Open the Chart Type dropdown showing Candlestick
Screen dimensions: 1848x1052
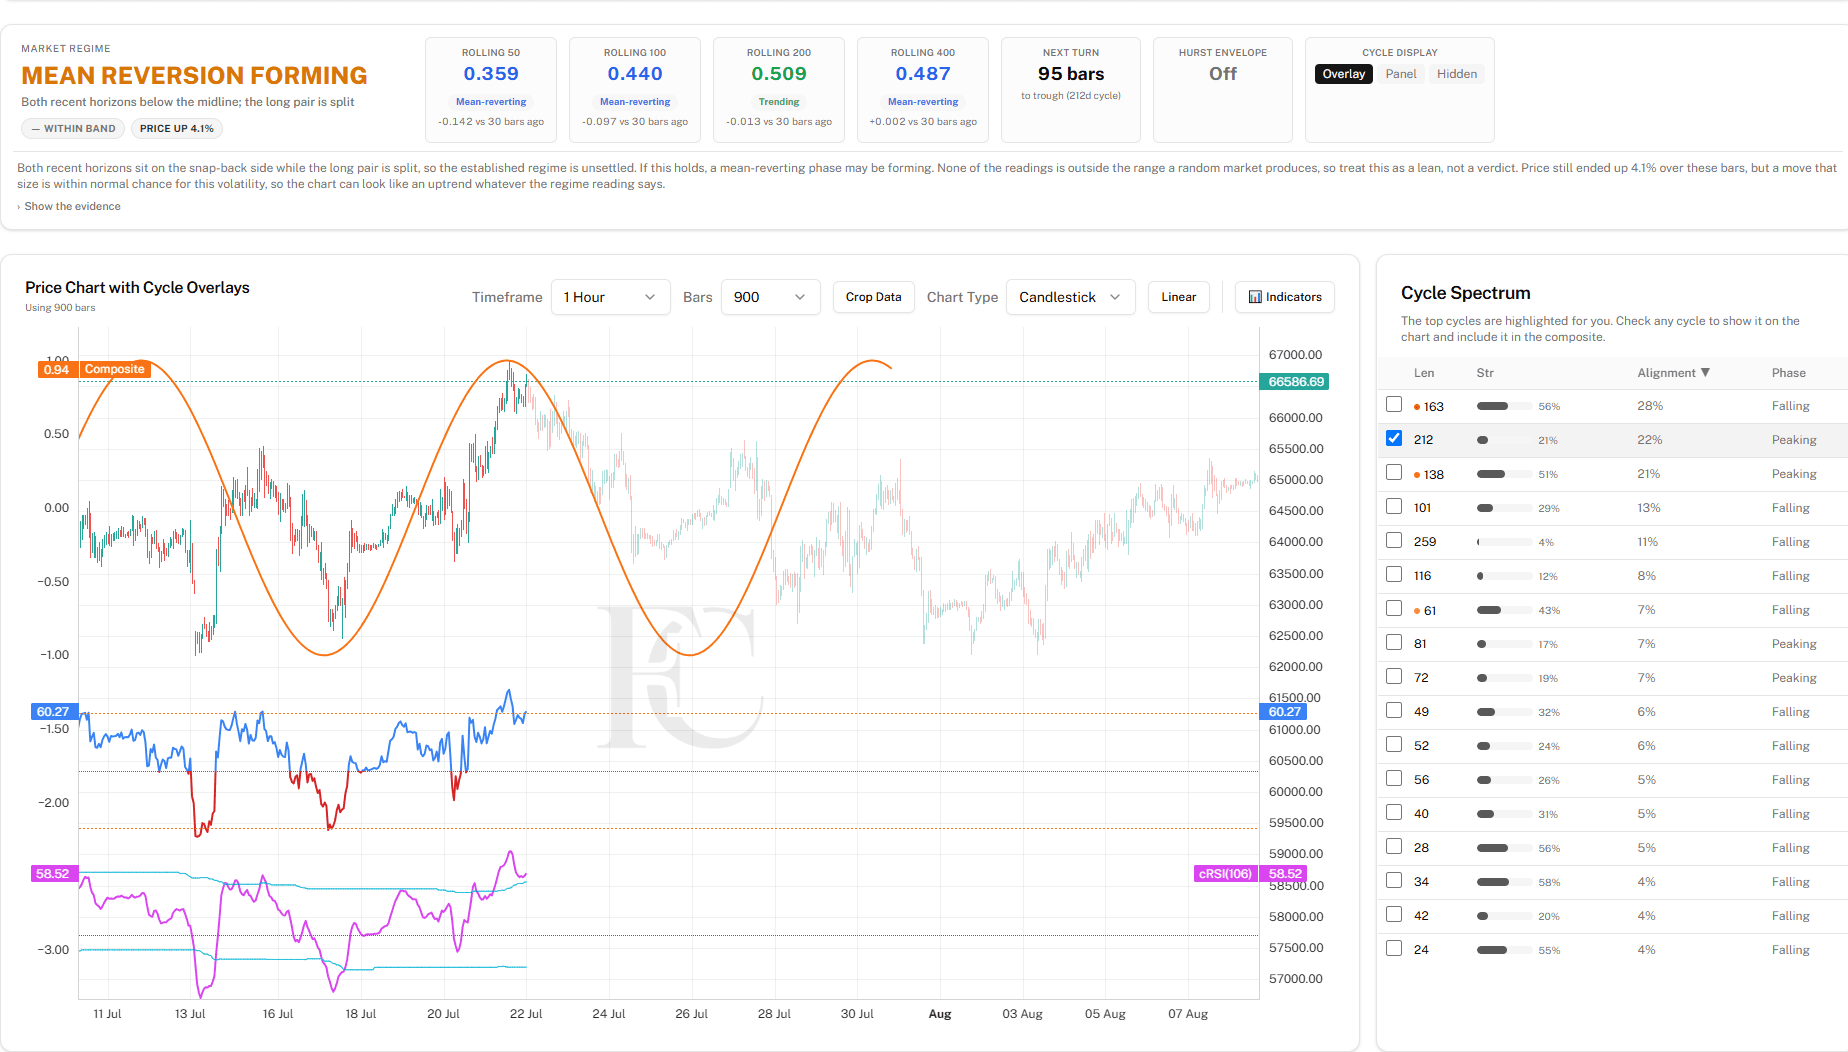click(x=1070, y=297)
